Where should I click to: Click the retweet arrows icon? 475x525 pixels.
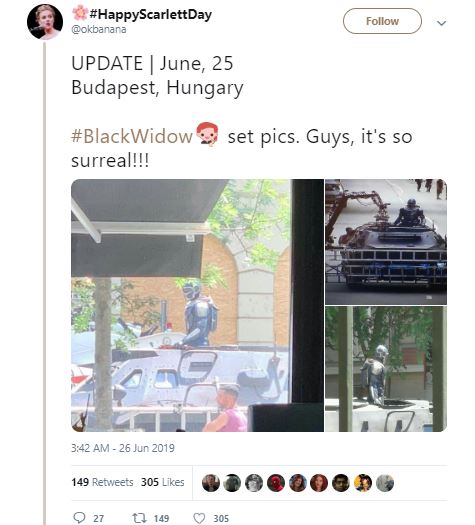pyautogui.click(x=139, y=518)
